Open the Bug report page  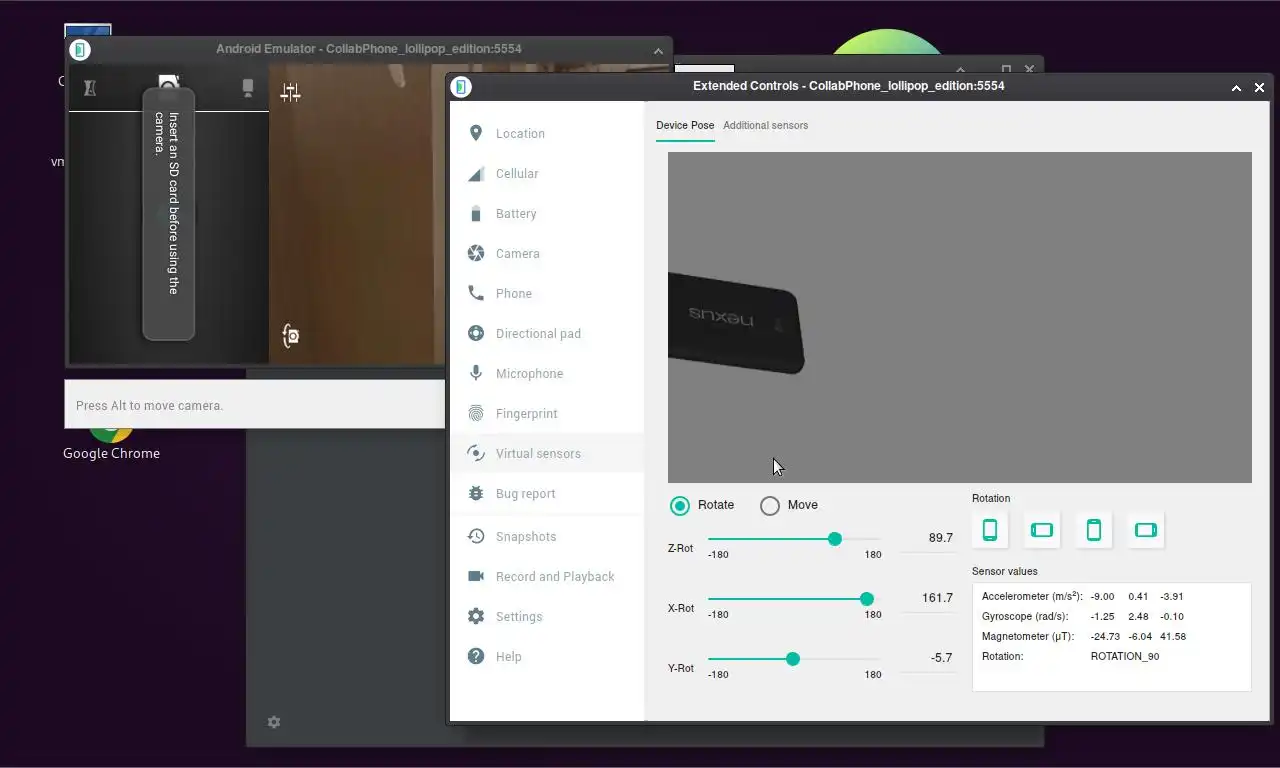point(546,493)
